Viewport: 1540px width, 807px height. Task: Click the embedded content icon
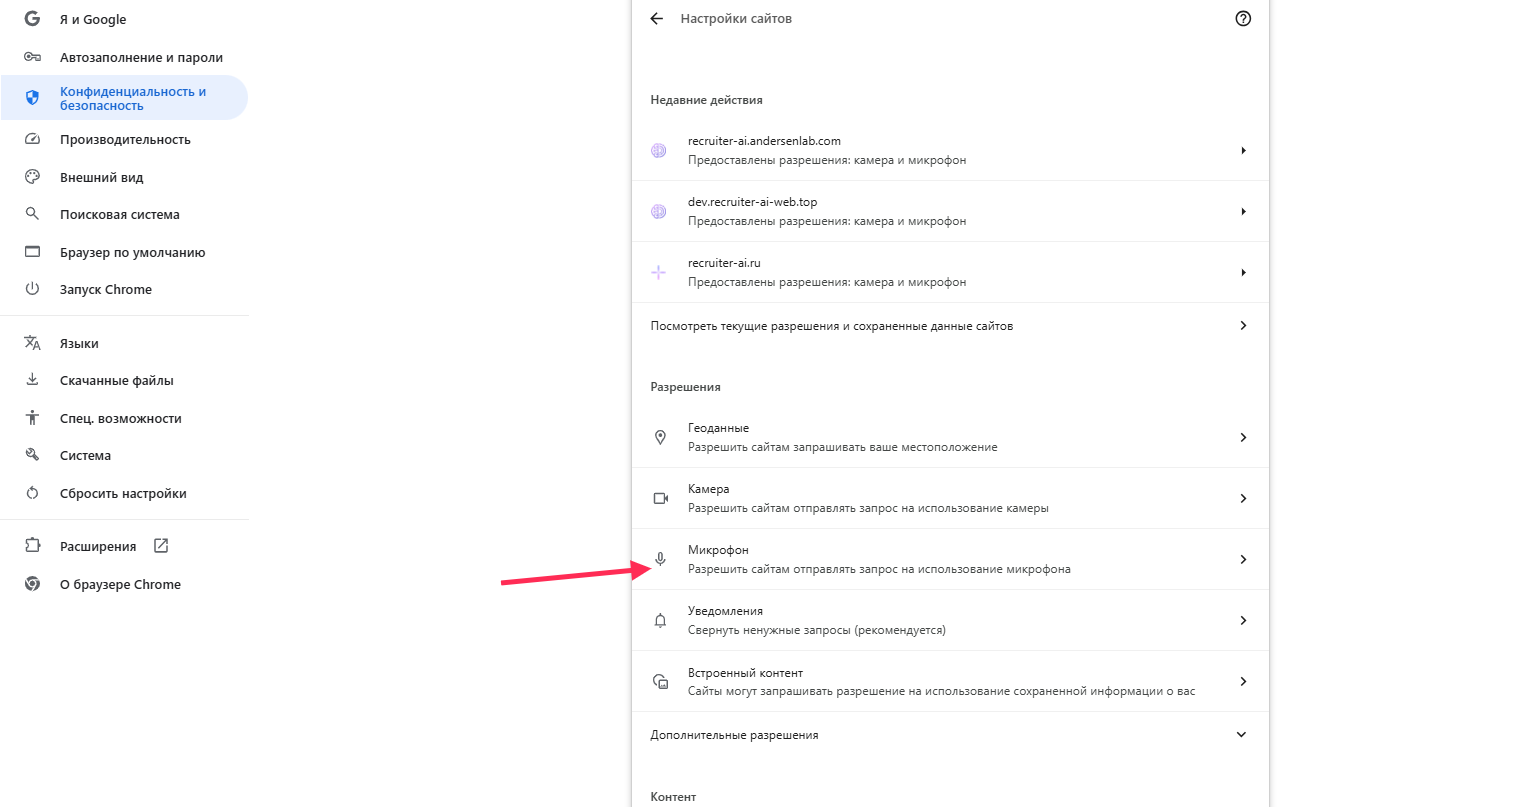pyautogui.click(x=660, y=682)
